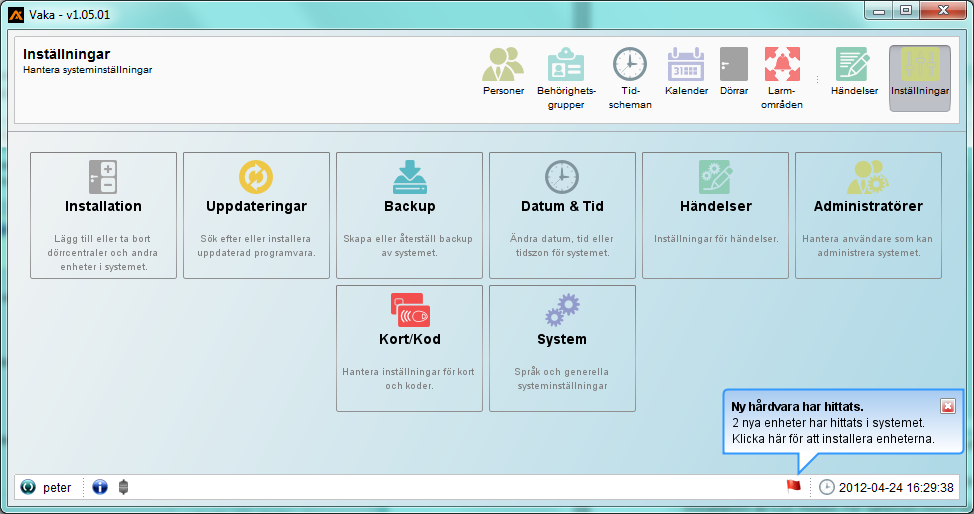
Task: Click the clock icon in status bar
Action: [826, 487]
